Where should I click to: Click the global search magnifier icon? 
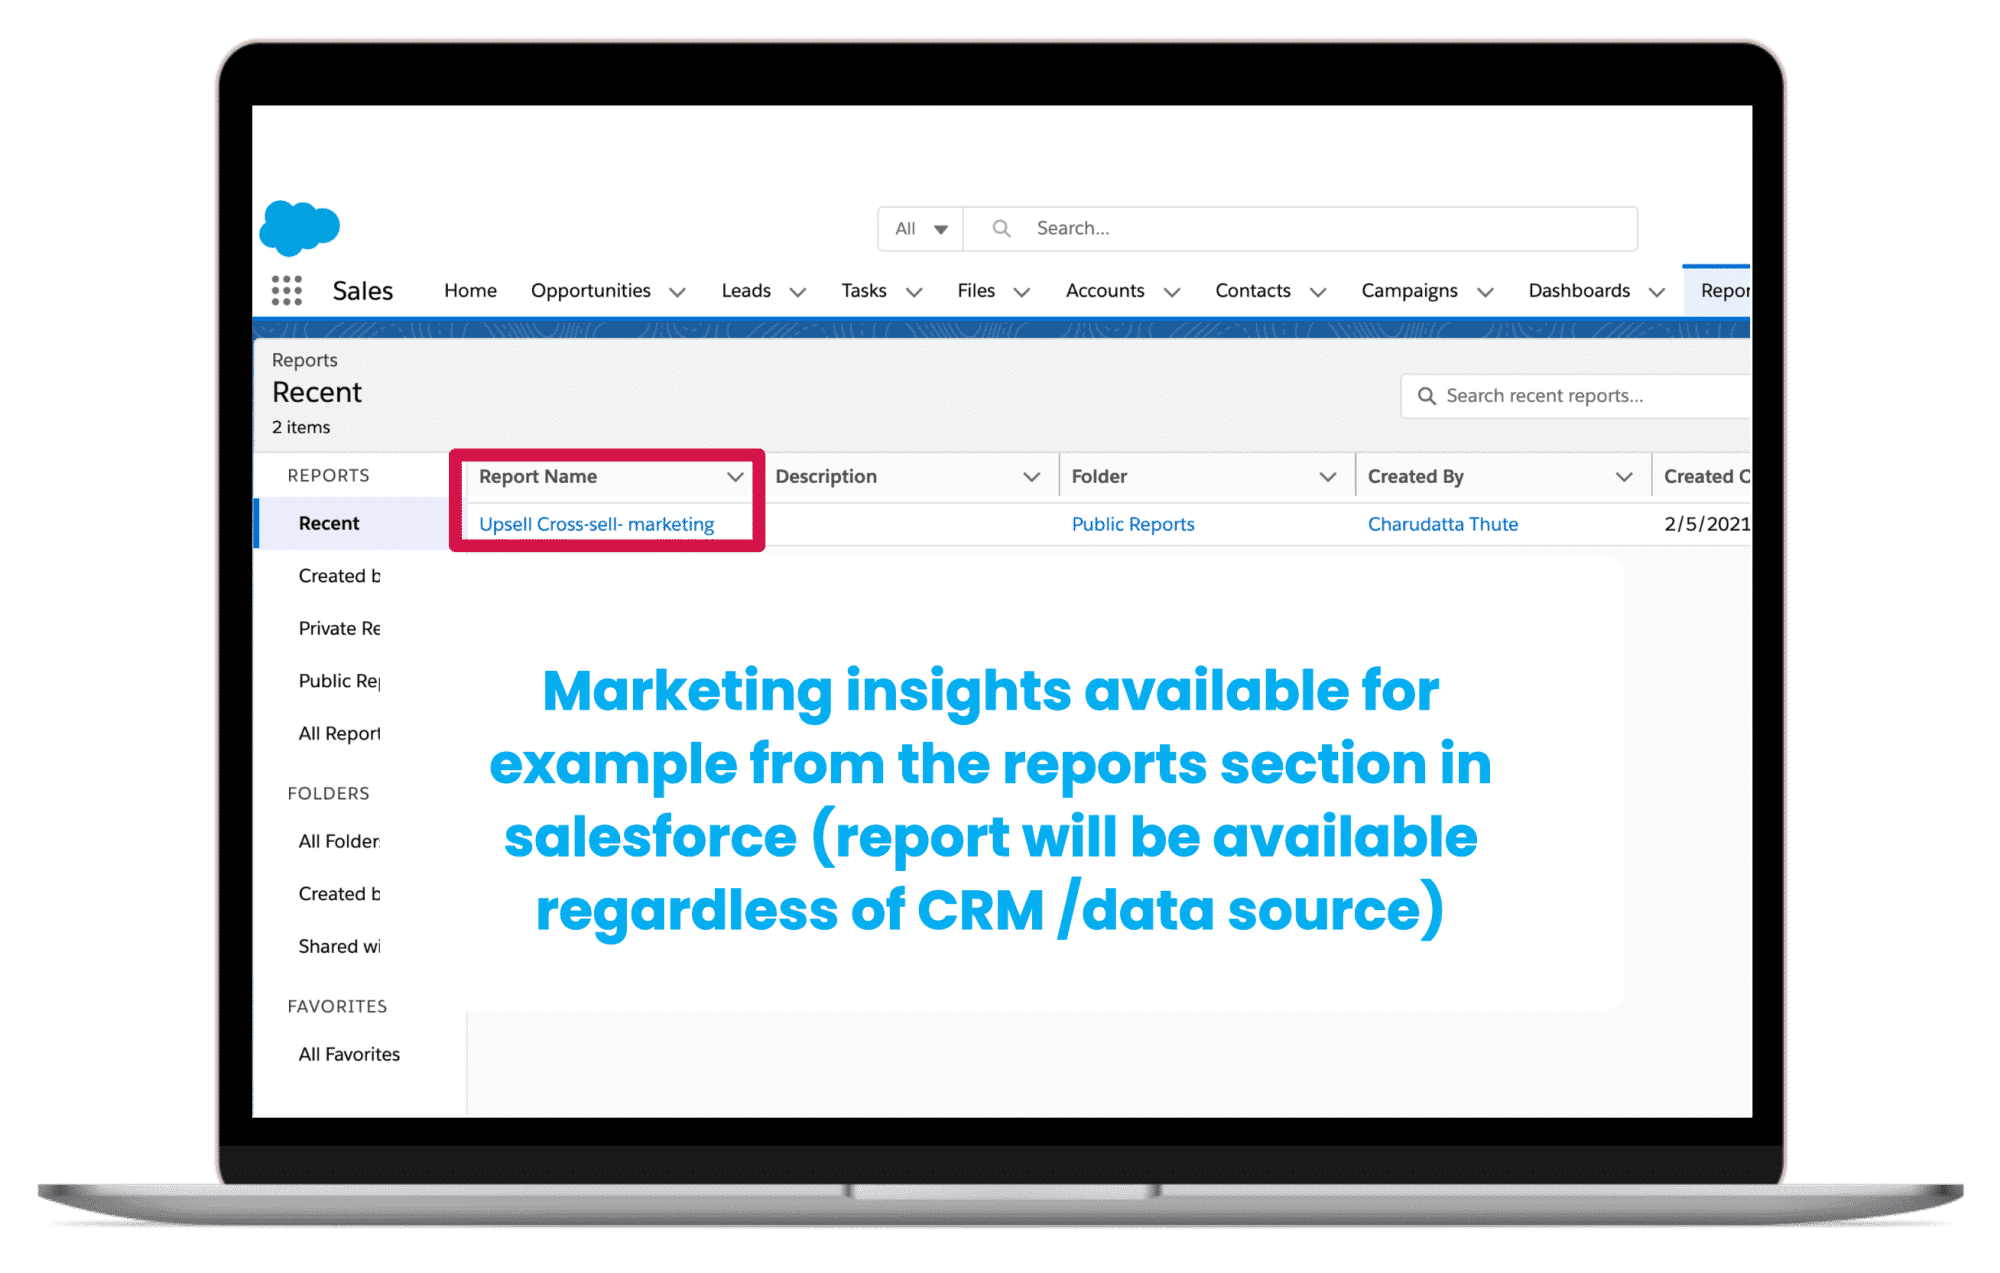(x=1001, y=229)
